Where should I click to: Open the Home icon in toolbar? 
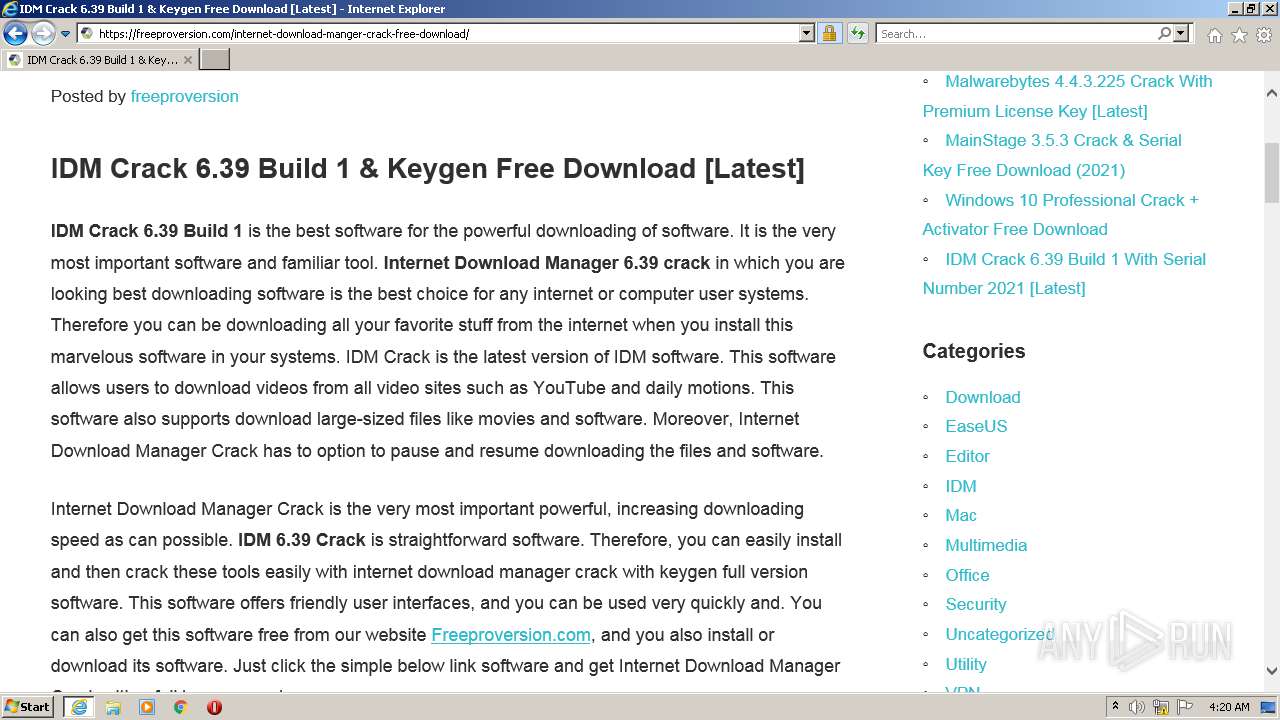[x=1214, y=35]
